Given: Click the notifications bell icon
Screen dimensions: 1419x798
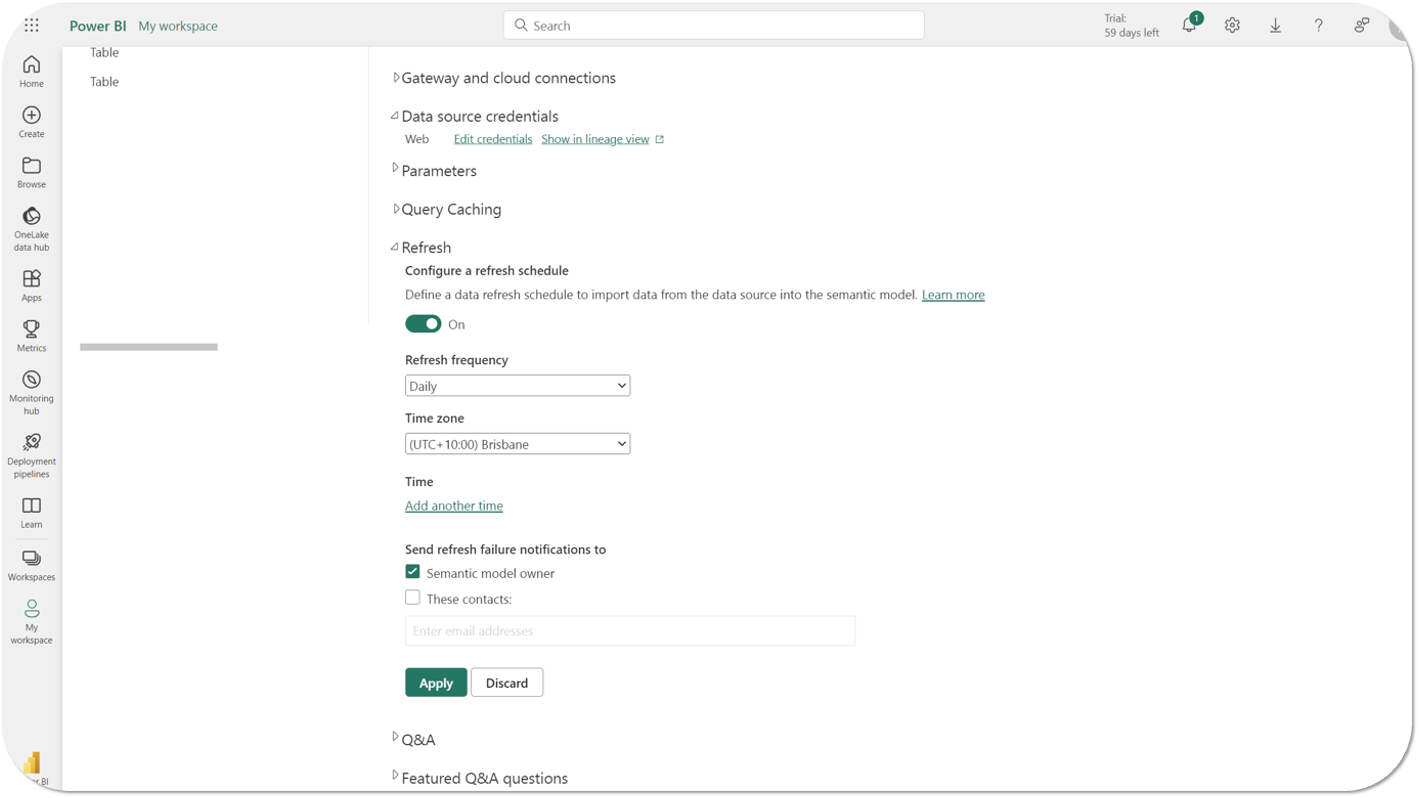Looking at the screenshot, I should 1189,26.
